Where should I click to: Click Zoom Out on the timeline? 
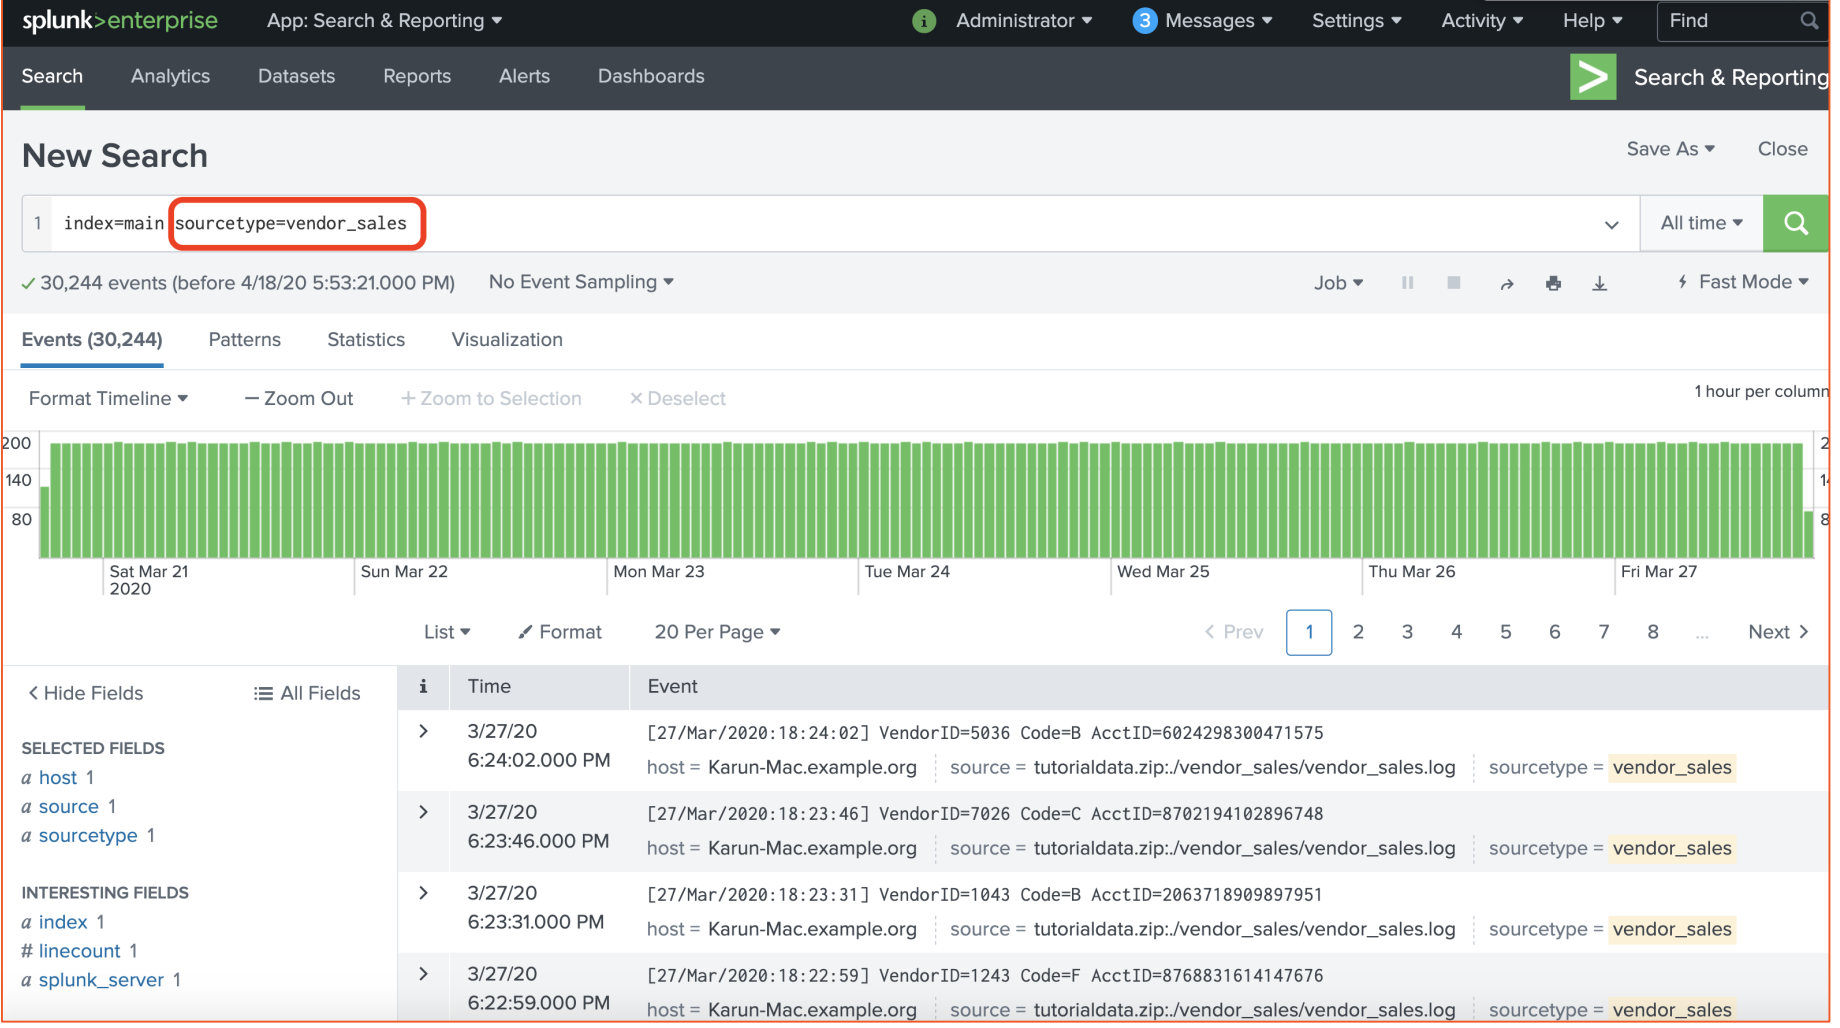(300, 400)
